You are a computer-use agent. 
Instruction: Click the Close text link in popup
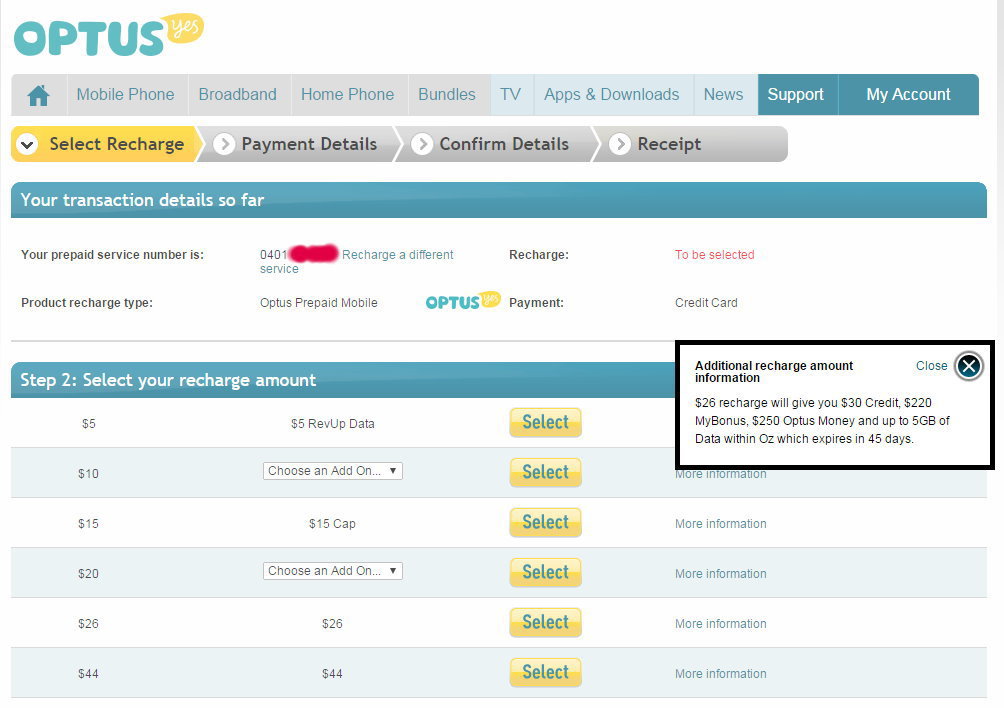[x=931, y=366]
